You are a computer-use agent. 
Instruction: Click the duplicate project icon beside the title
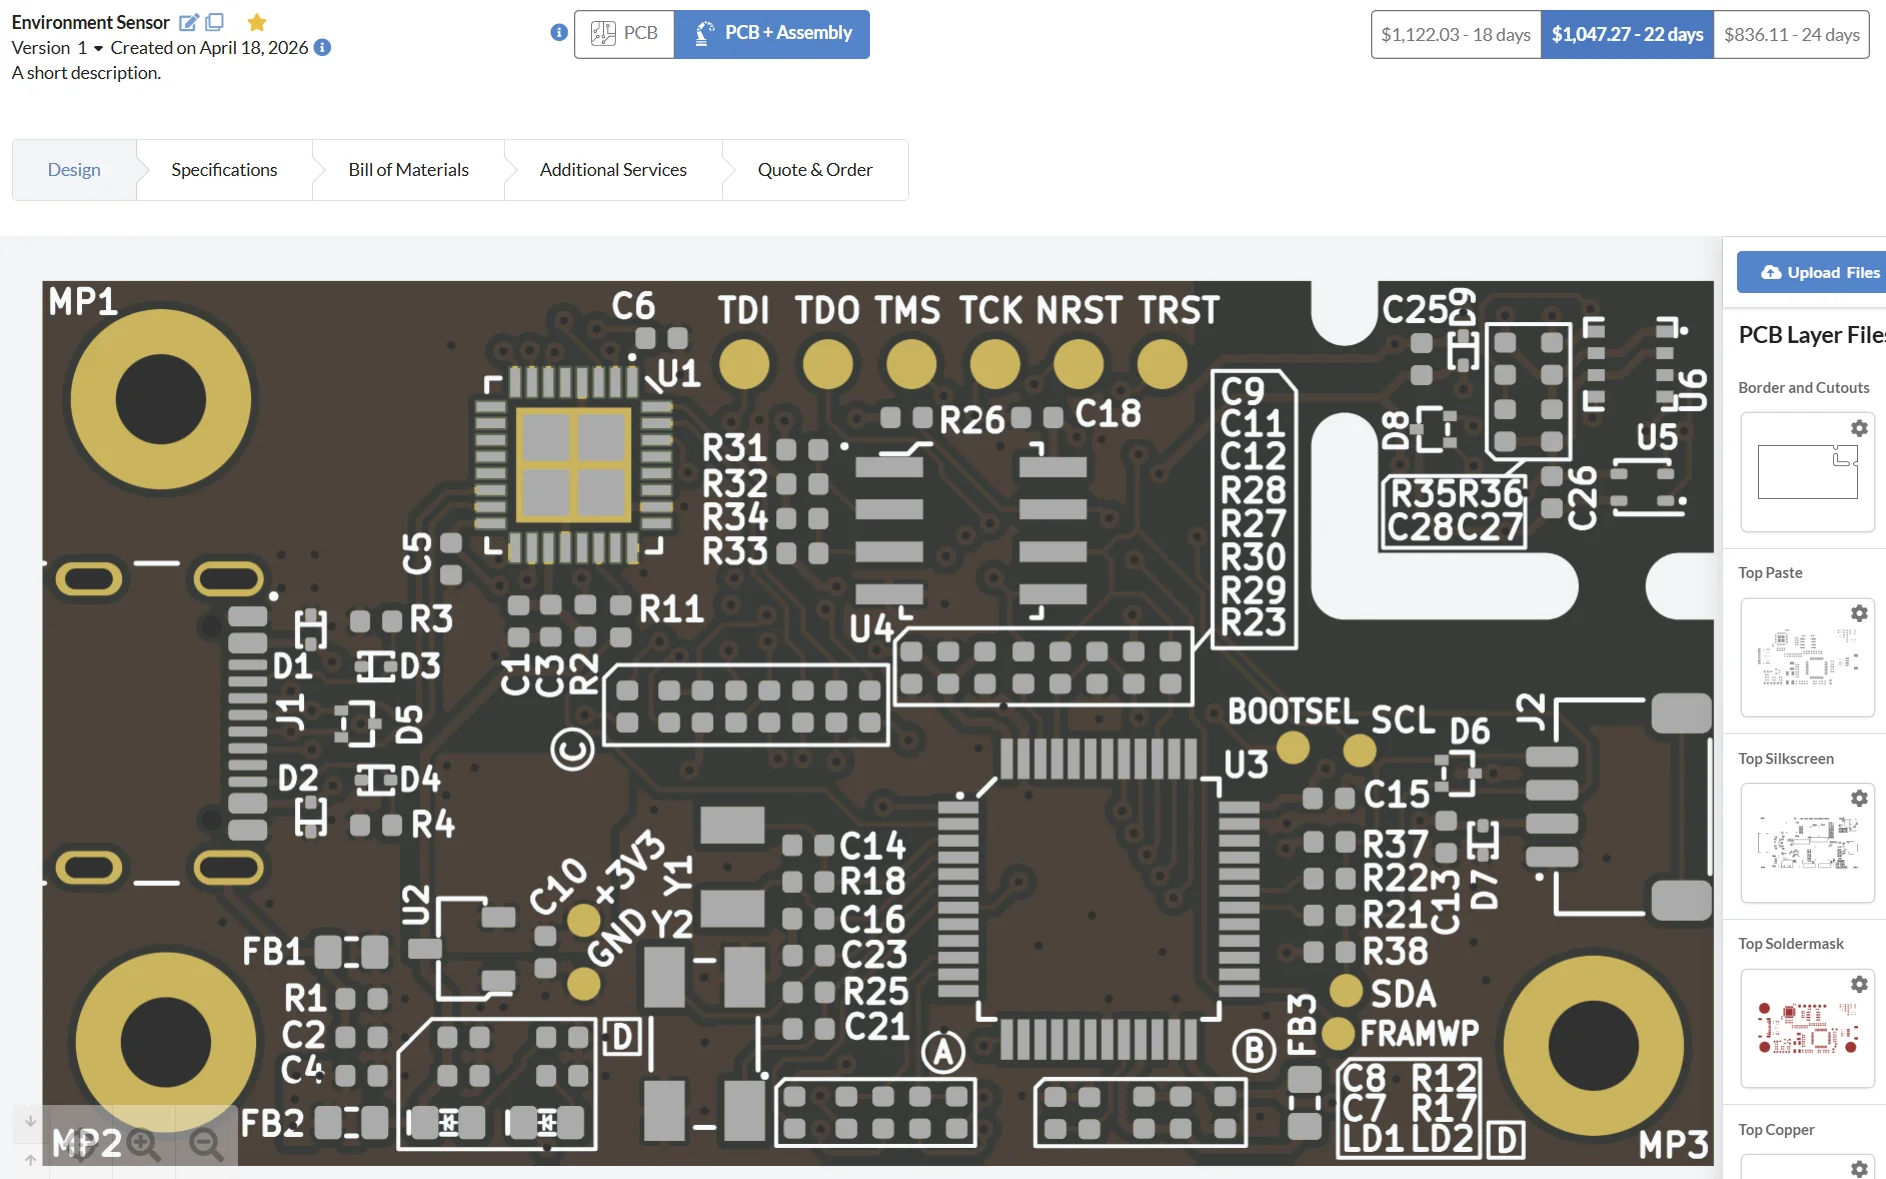(214, 22)
